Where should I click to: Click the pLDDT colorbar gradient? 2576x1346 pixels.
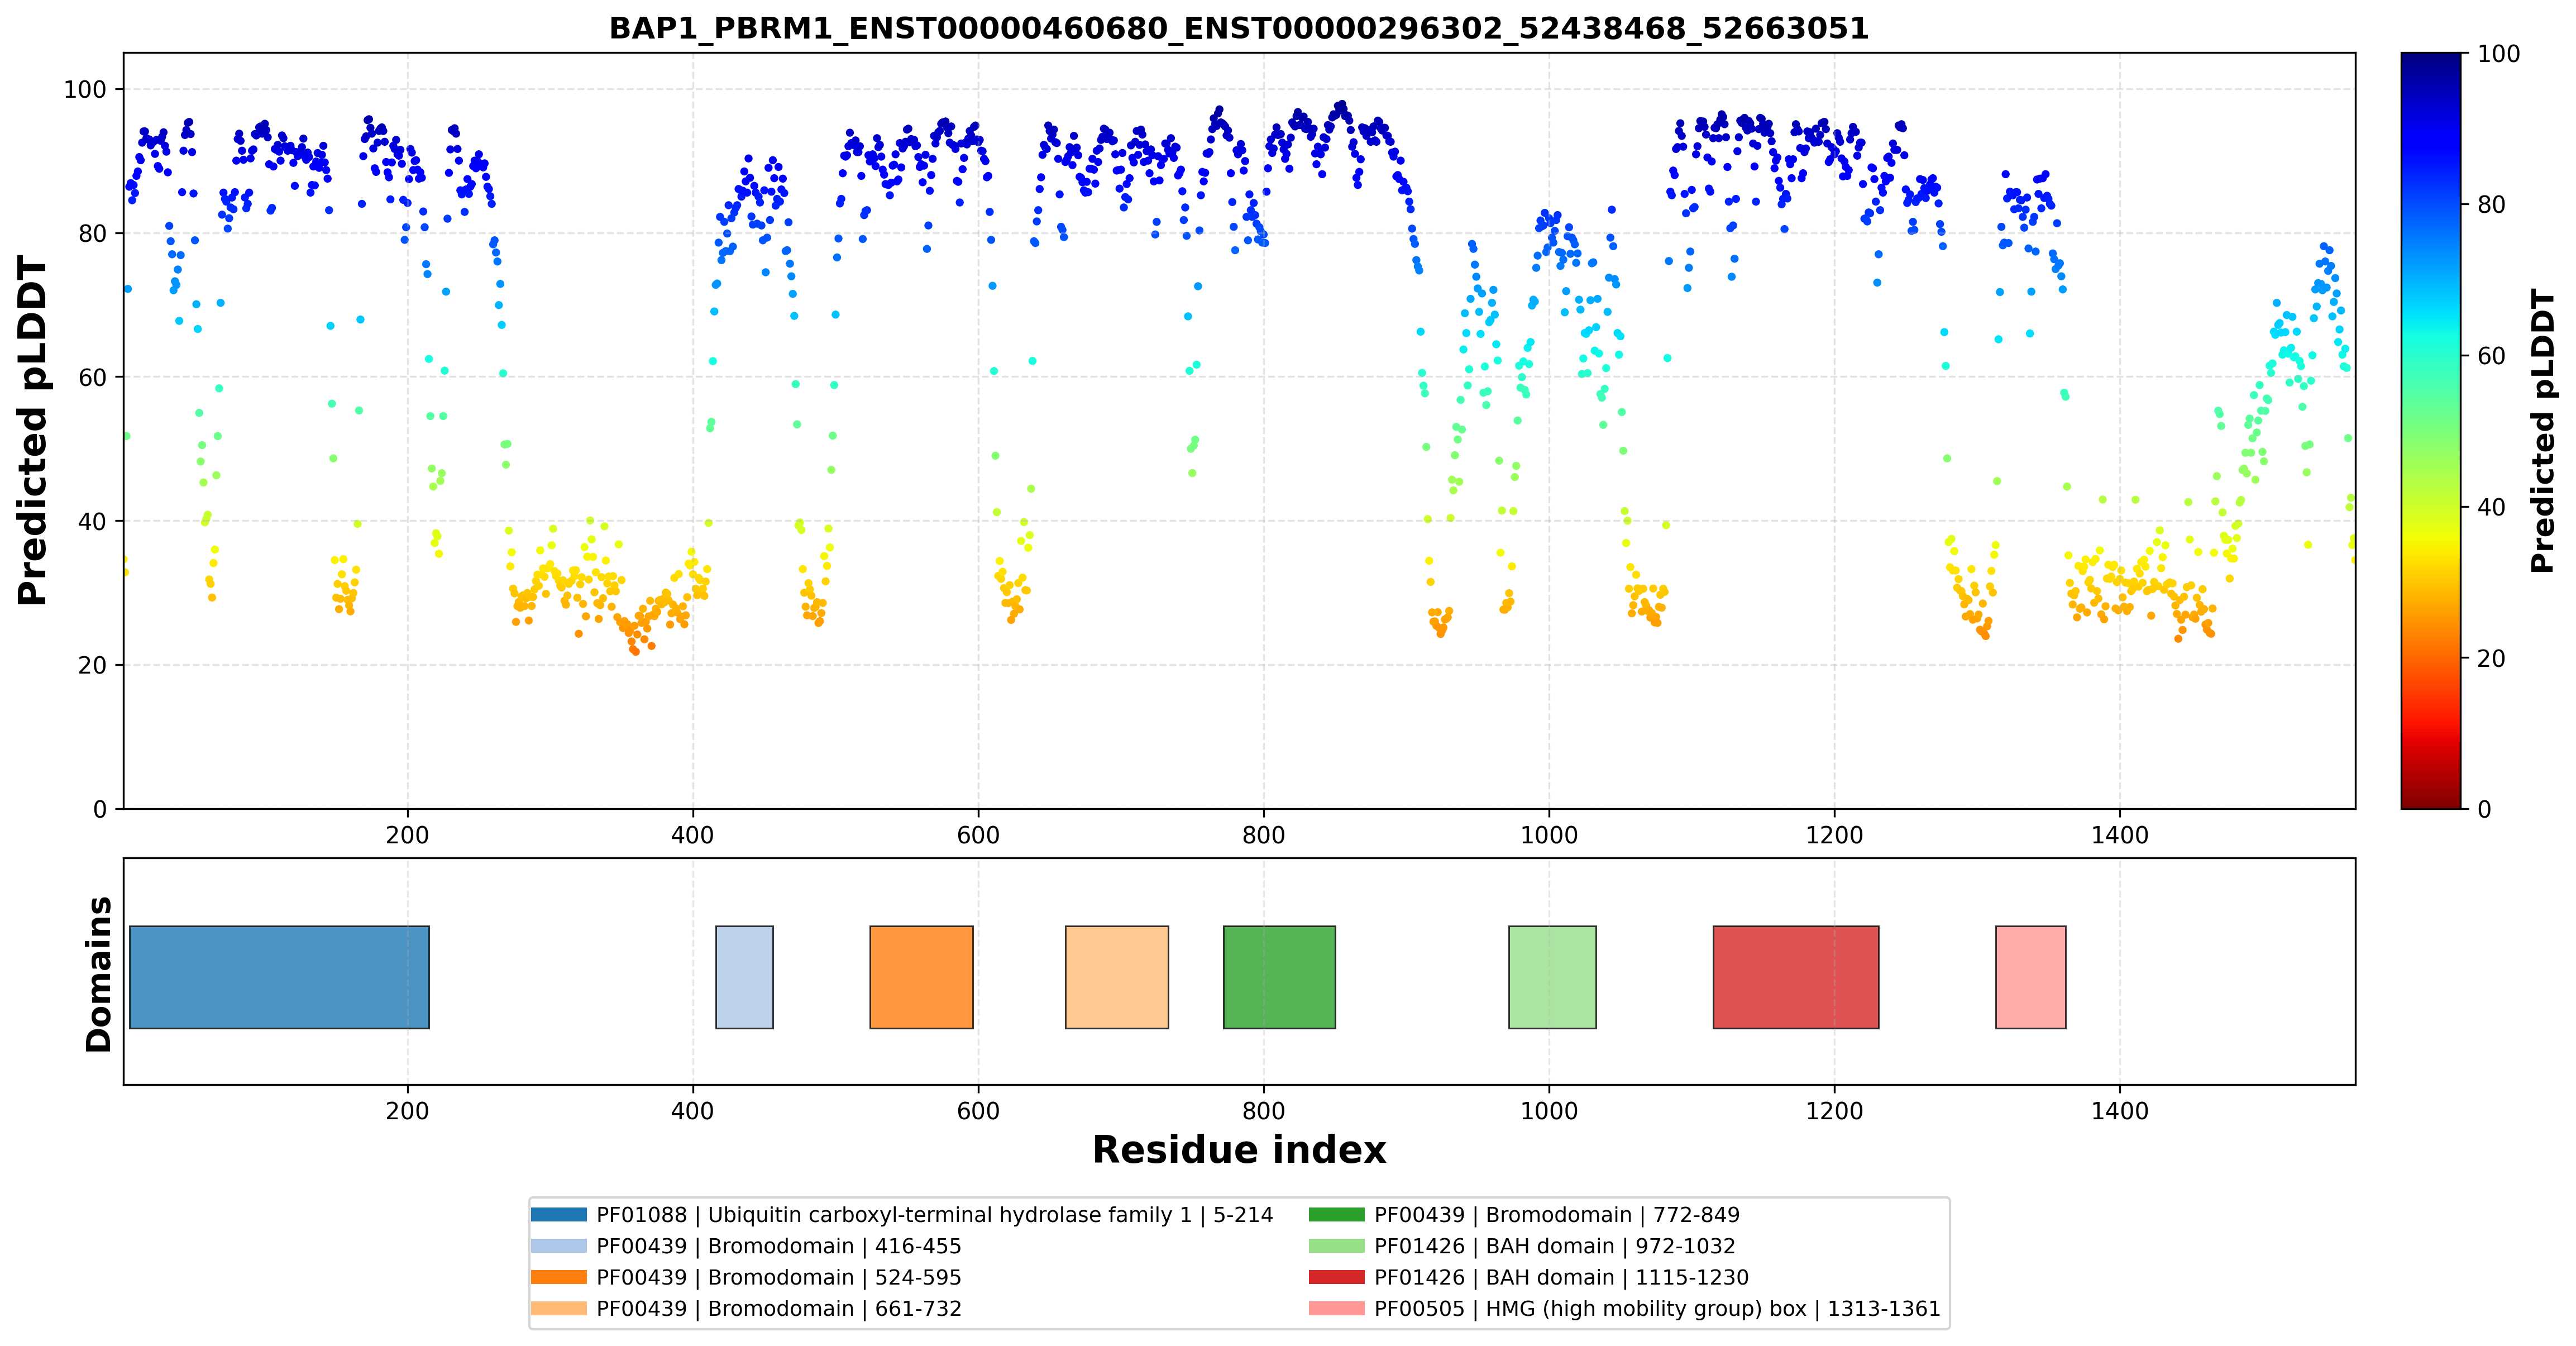(x=2430, y=431)
